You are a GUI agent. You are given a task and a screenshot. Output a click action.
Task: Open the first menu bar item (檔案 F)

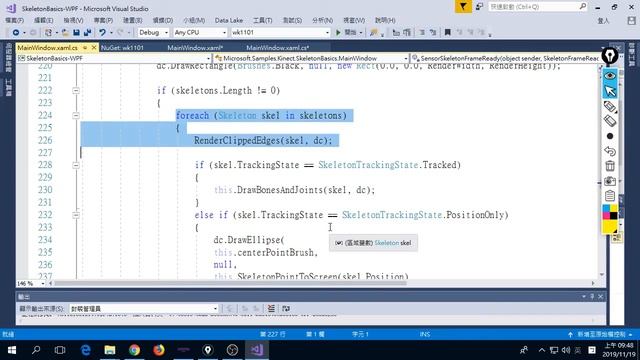[x=15, y=20]
